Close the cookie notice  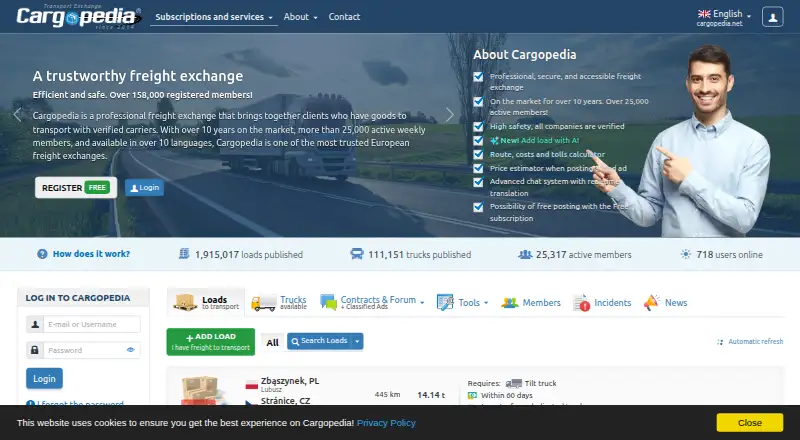(749, 423)
